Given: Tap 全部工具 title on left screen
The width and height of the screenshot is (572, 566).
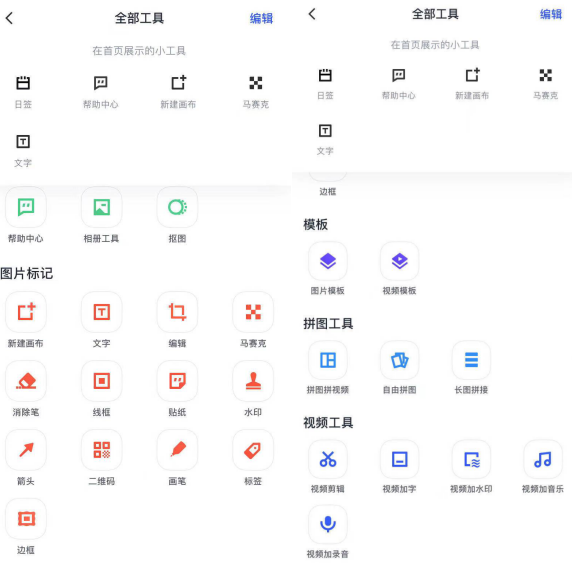Looking at the screenshot, I should click(139, 18).
